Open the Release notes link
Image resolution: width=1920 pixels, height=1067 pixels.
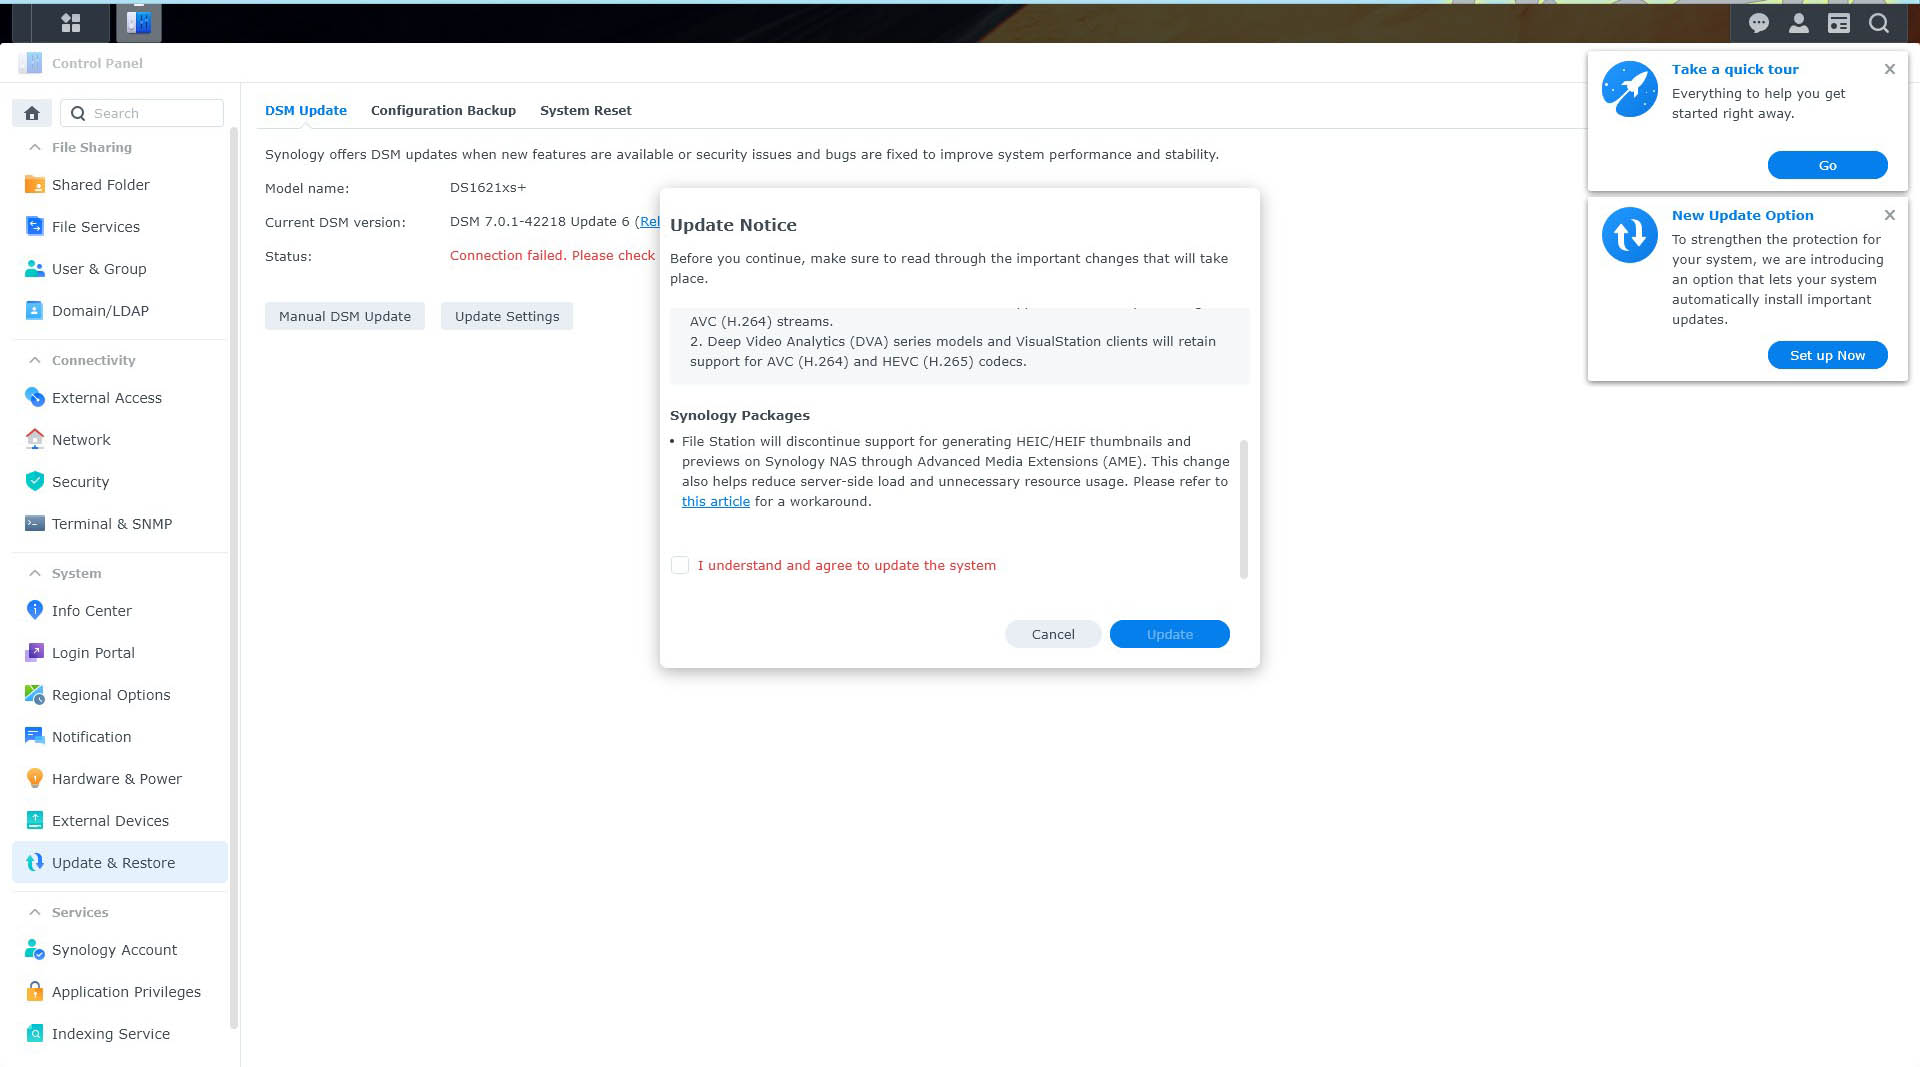click(x=649, y=222)
